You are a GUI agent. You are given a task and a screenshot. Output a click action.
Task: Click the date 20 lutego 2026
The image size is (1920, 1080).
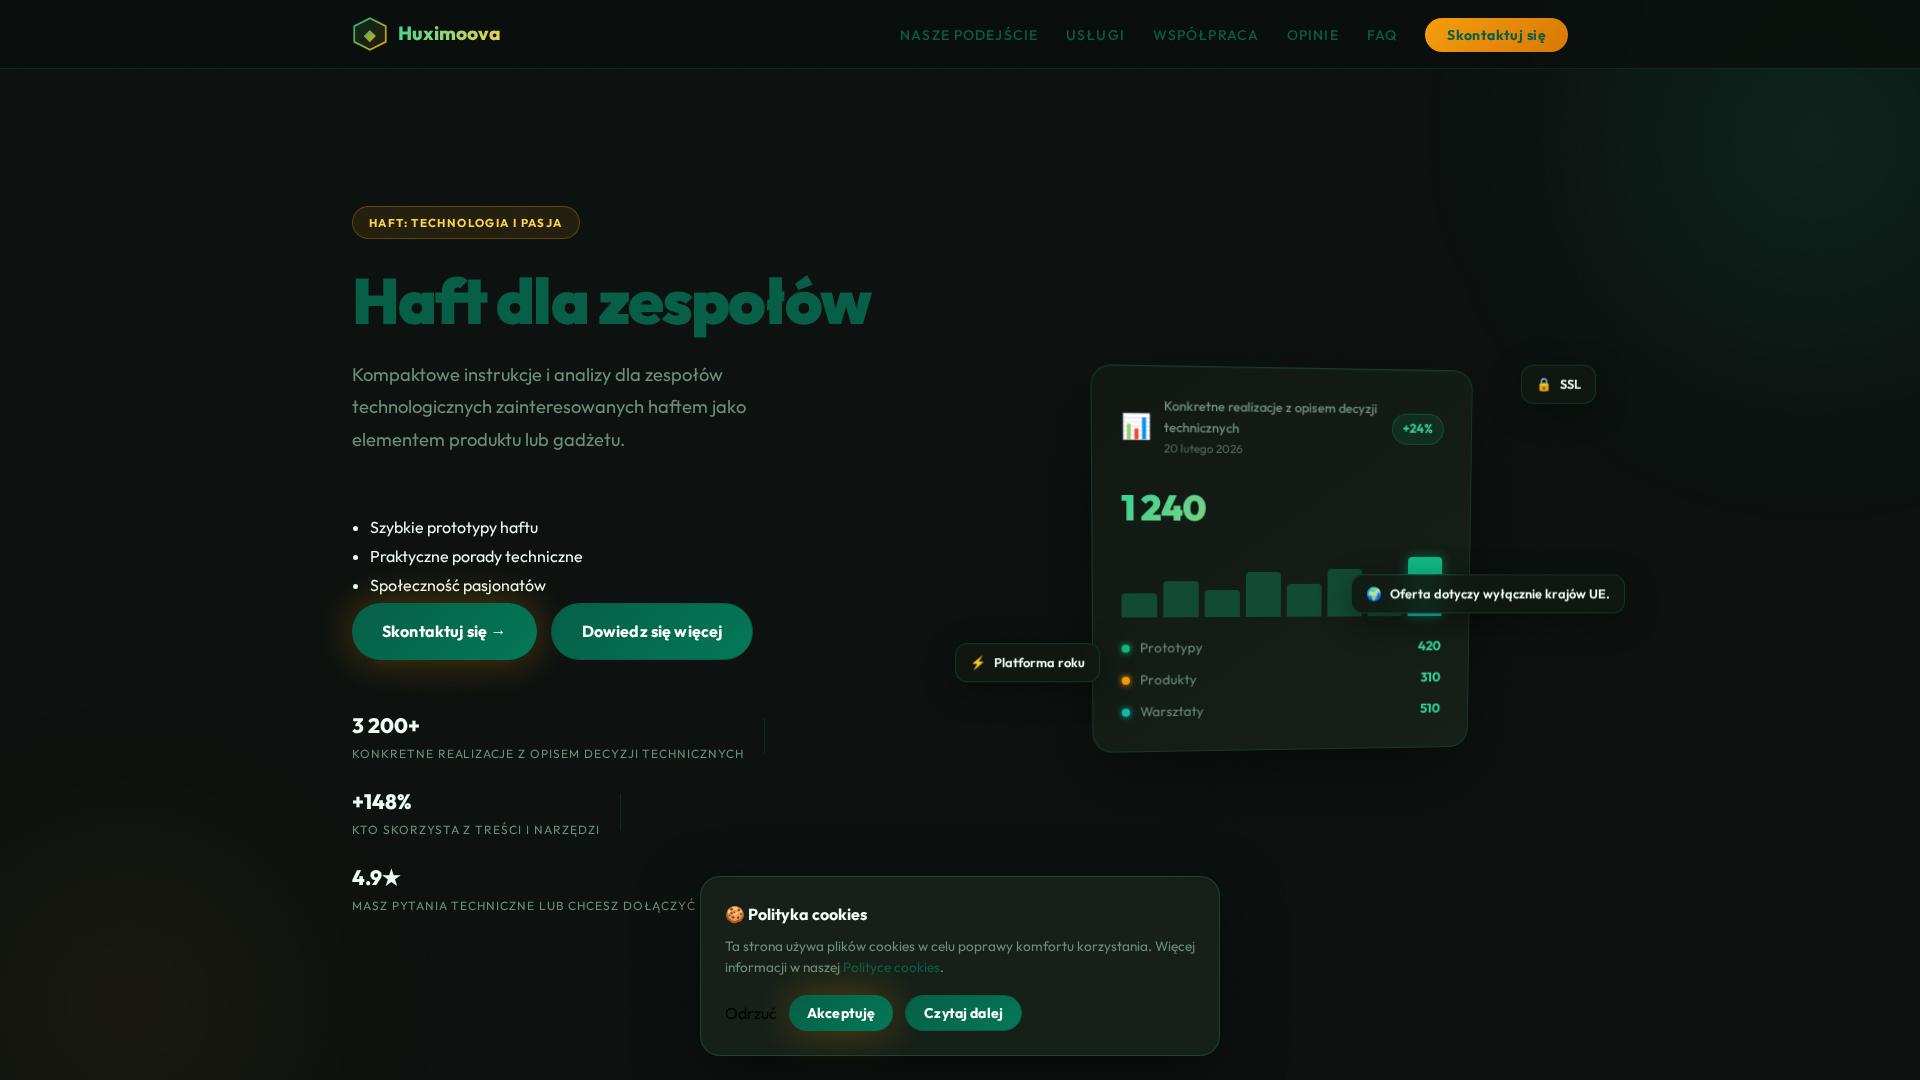(1203, 449)
